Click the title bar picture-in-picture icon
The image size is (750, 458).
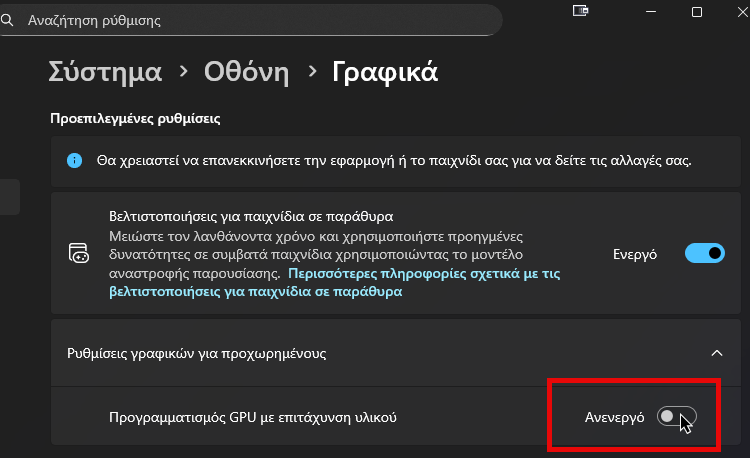[x=580, y=11]
